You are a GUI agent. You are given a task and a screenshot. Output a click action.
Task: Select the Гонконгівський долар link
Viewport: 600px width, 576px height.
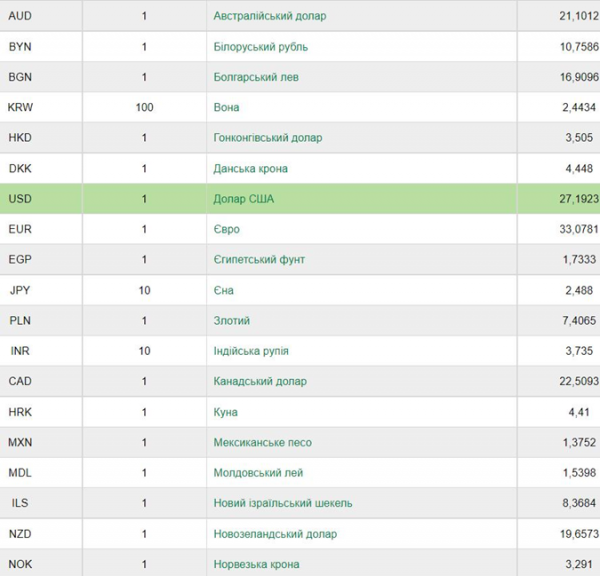[268, 138]
